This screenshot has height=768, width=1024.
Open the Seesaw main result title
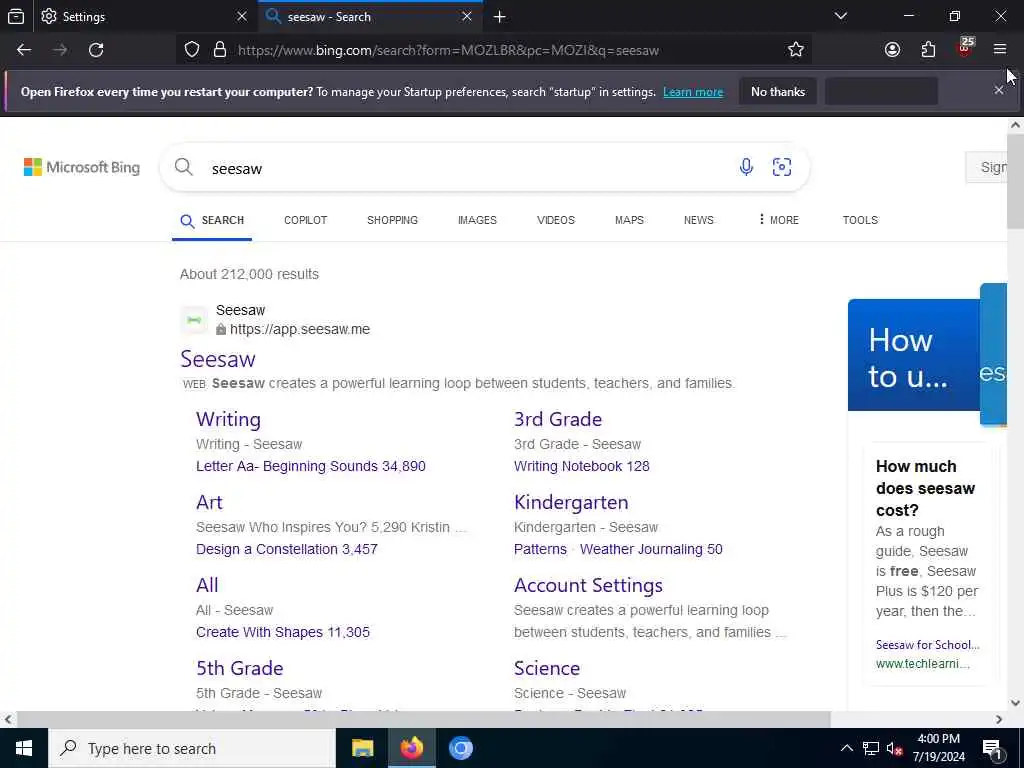[x=218, y=359]
